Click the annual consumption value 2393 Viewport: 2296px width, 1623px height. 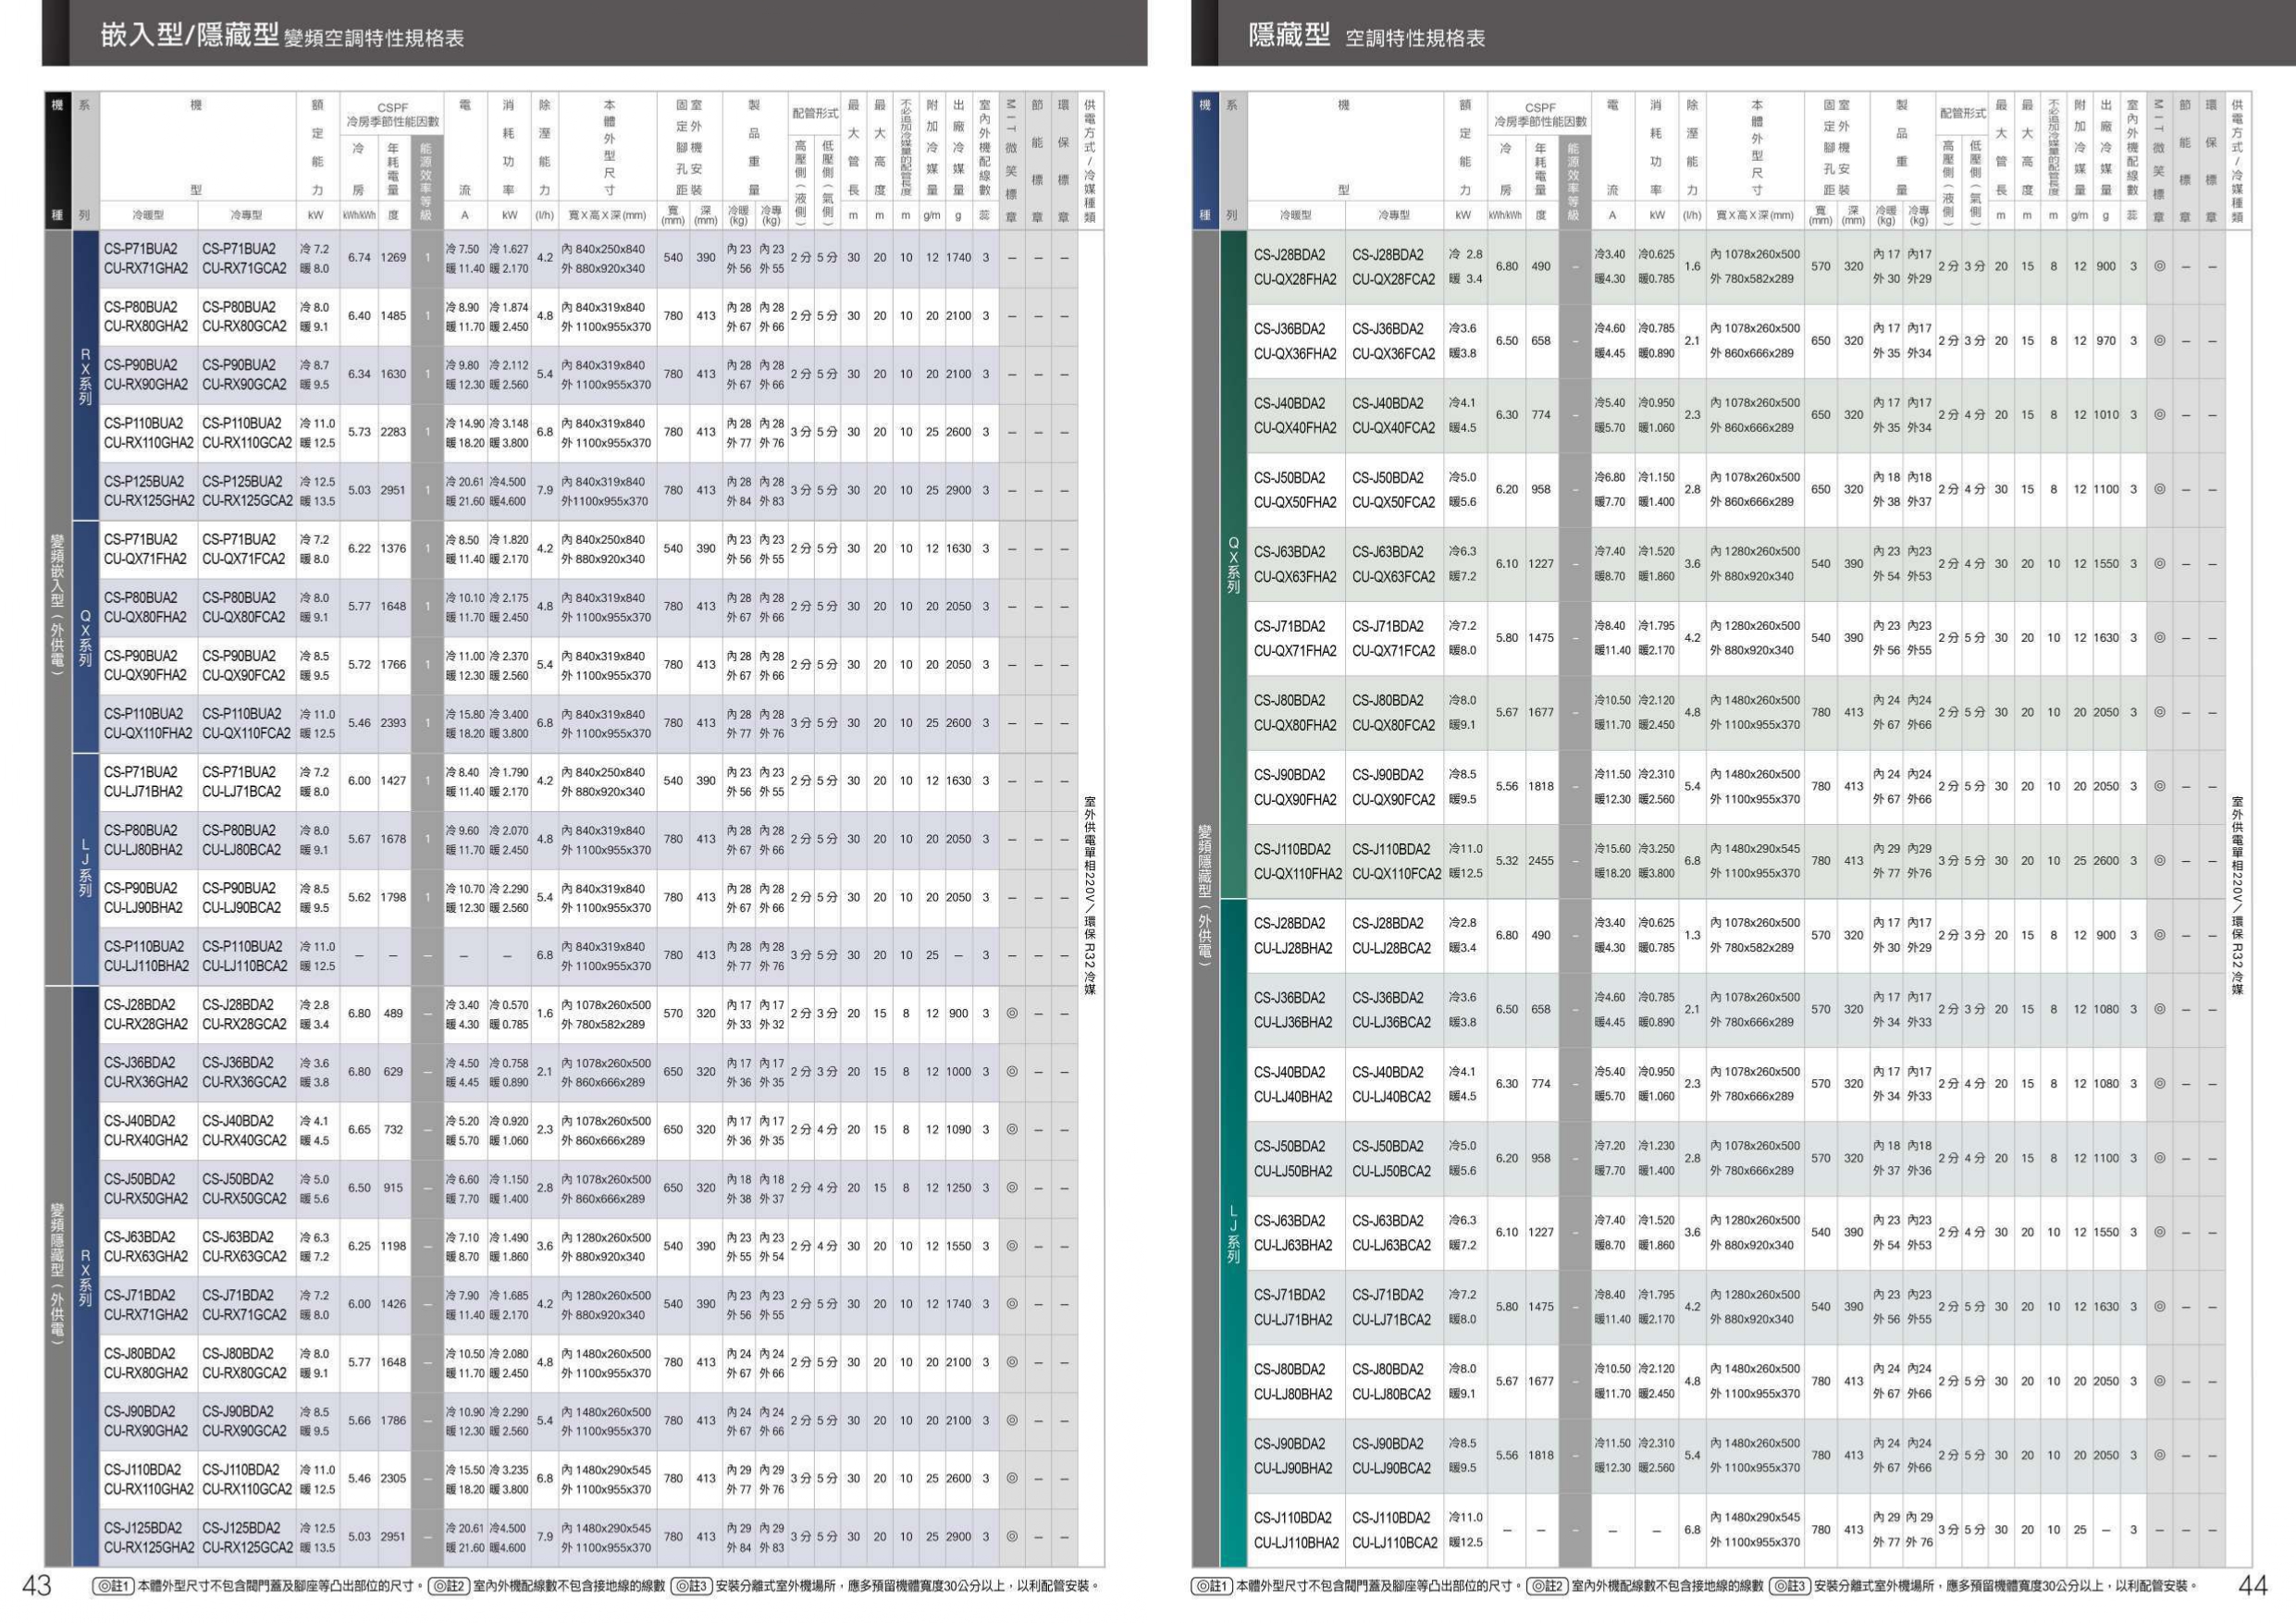click(x=393, y=722)
